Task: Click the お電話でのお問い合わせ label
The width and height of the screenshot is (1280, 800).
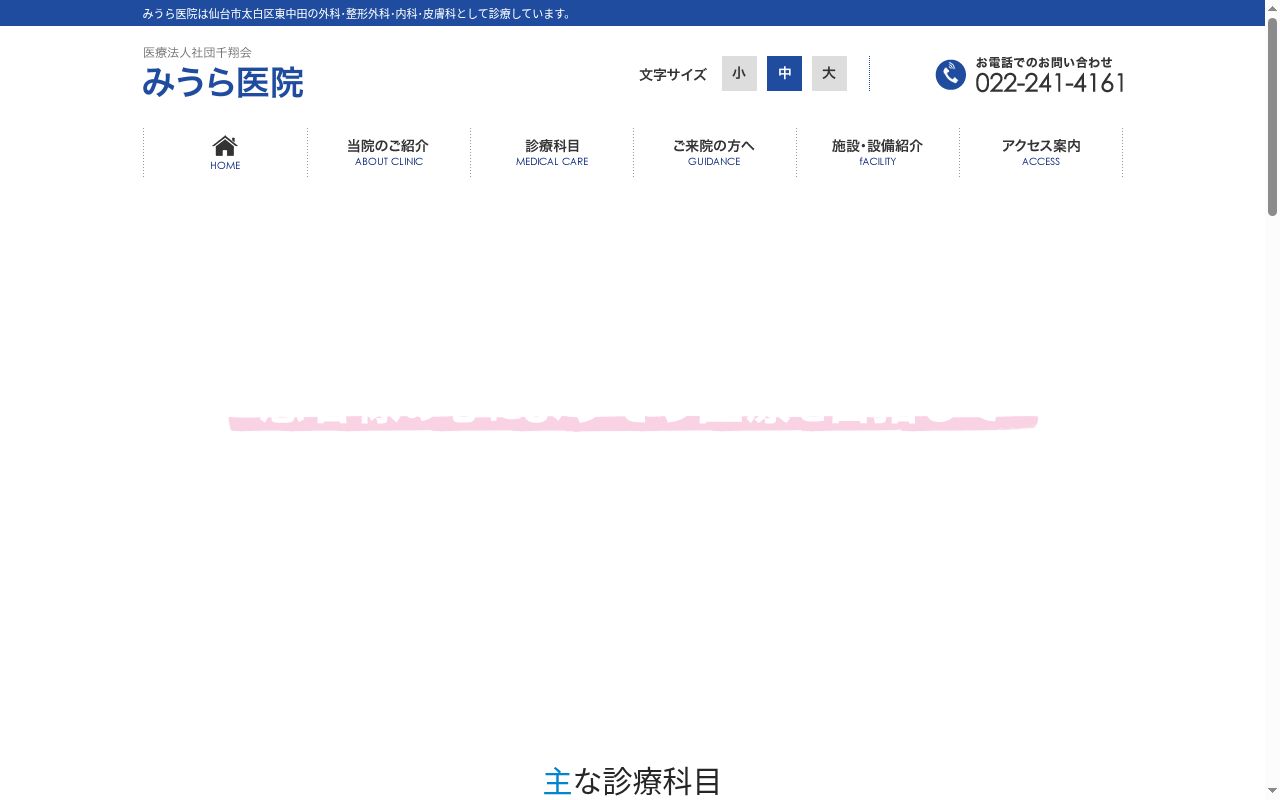Action: coord(1044,62)
